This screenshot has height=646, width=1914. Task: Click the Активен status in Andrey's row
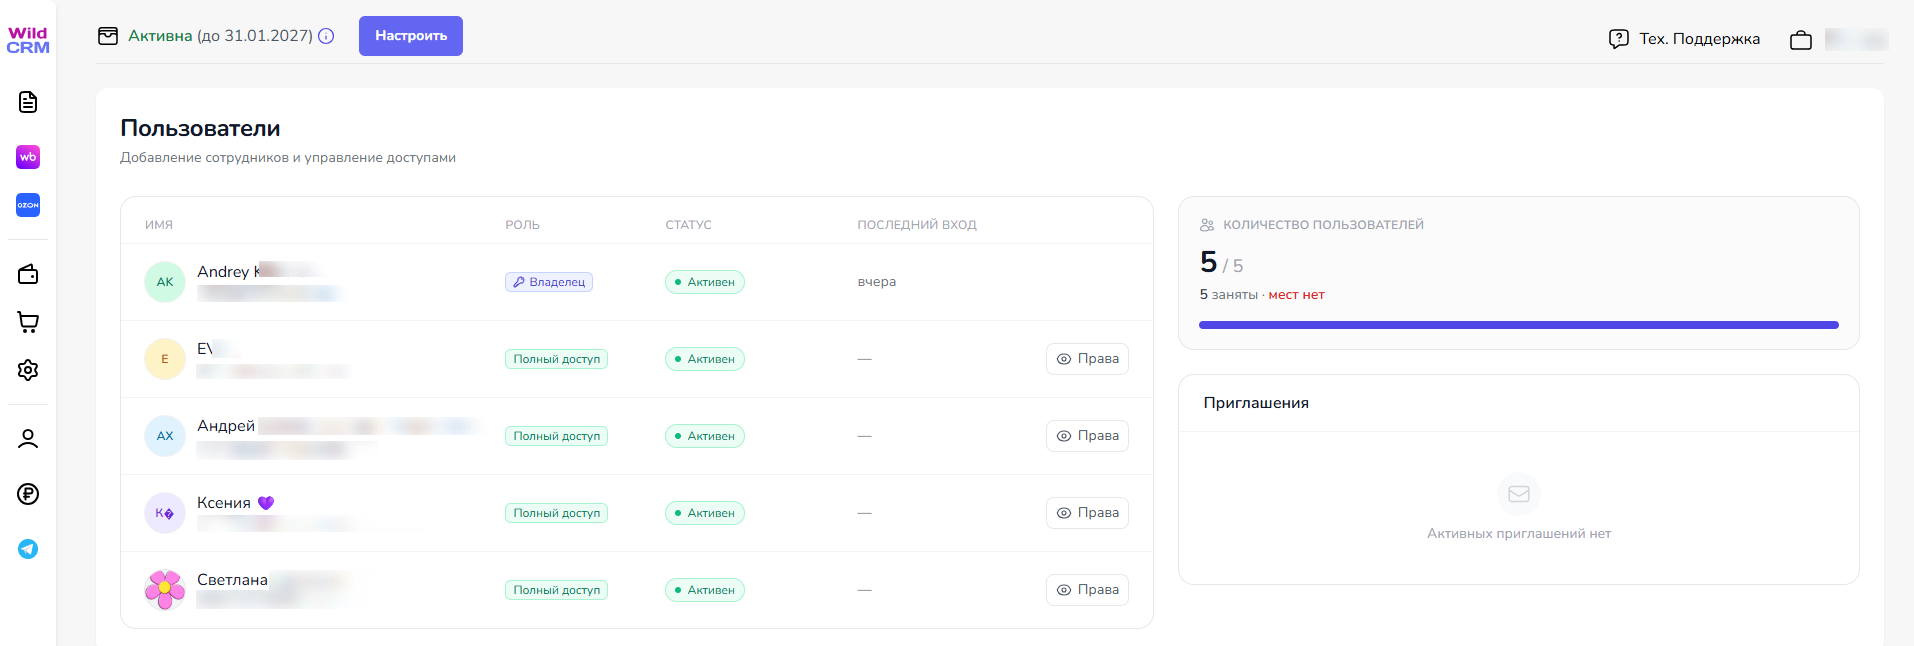pos(705,282)
